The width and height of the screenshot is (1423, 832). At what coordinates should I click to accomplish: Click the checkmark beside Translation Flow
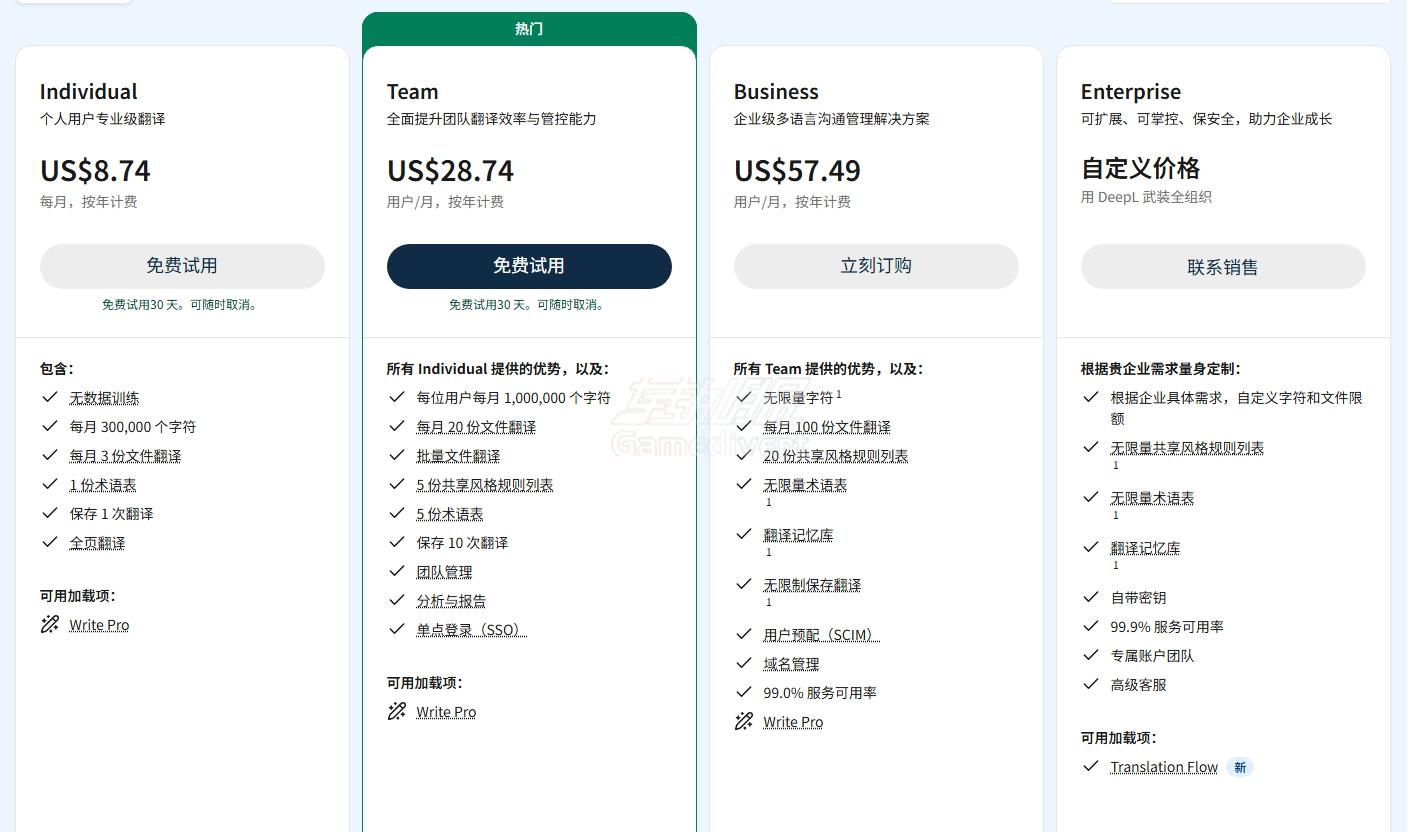pos(1091,767)
